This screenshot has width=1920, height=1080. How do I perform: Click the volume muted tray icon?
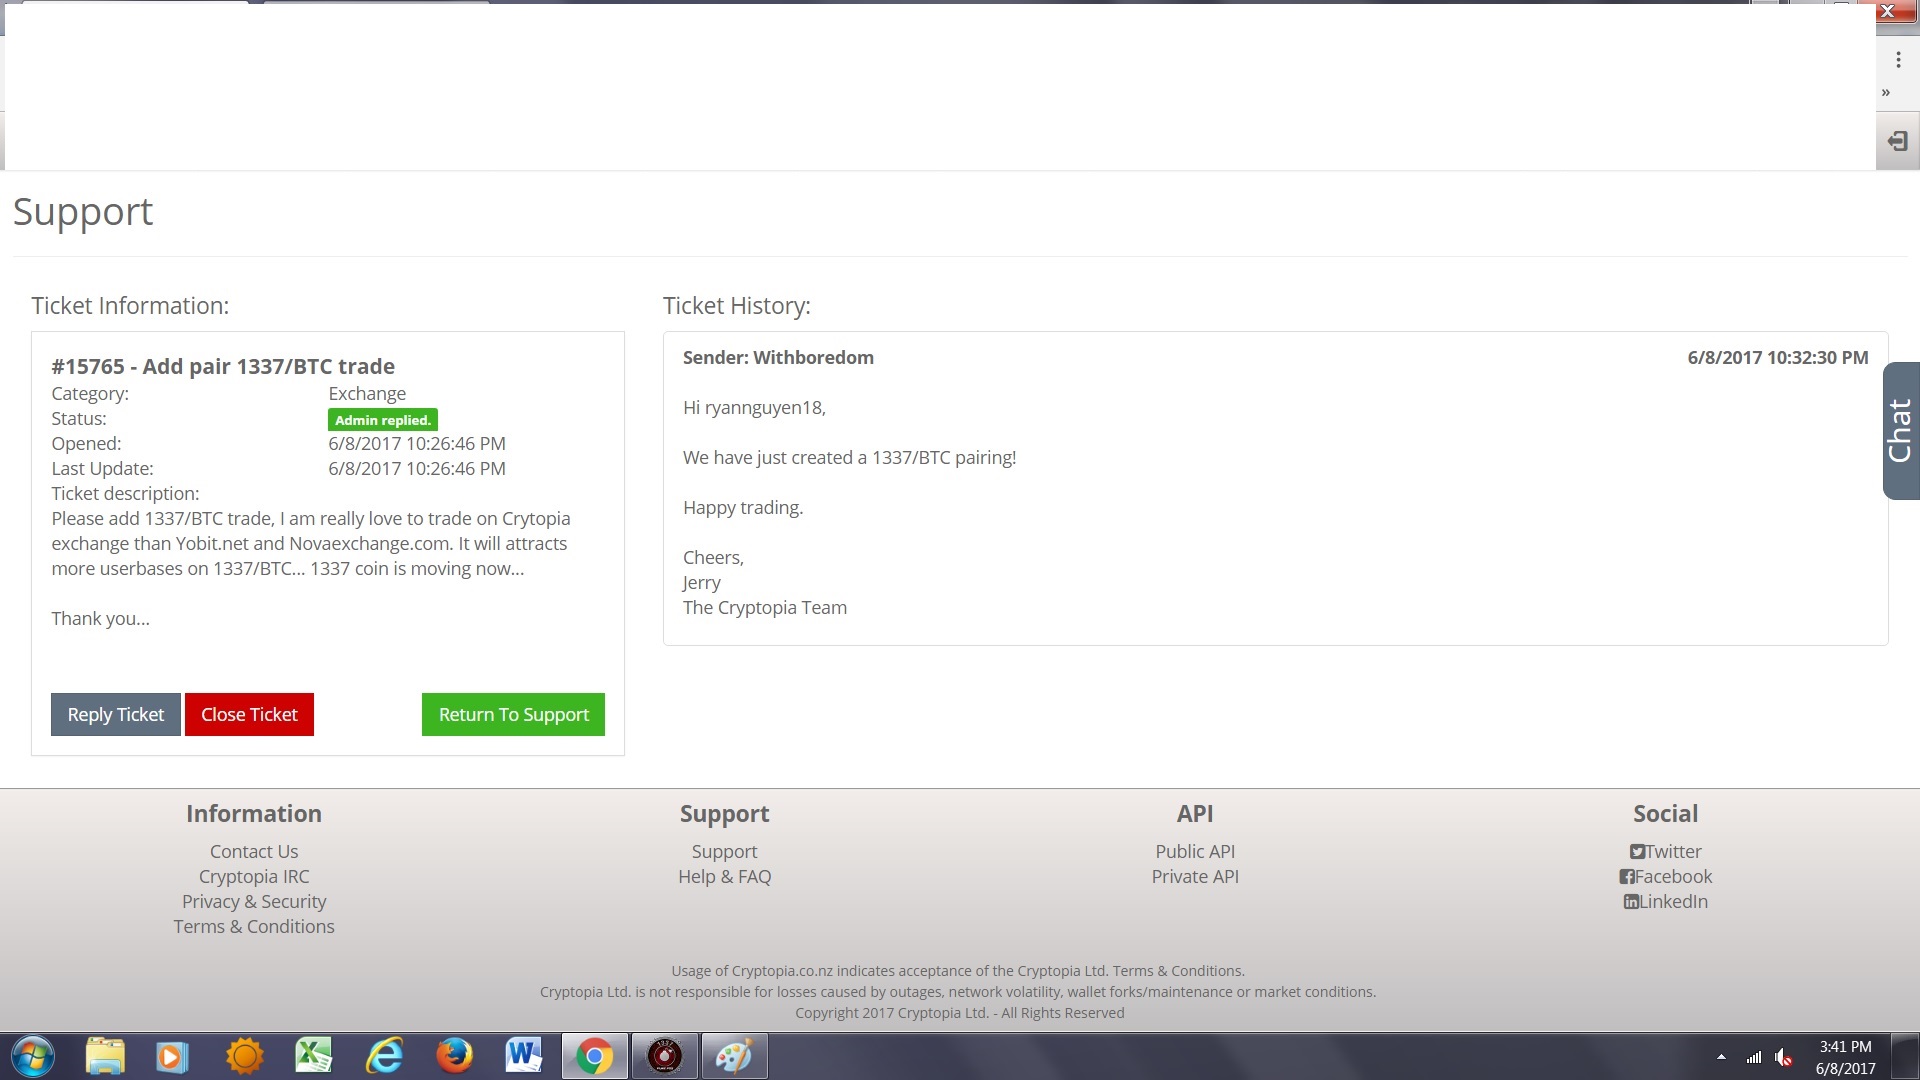pyautogui.click(x=1784, y=1057)
